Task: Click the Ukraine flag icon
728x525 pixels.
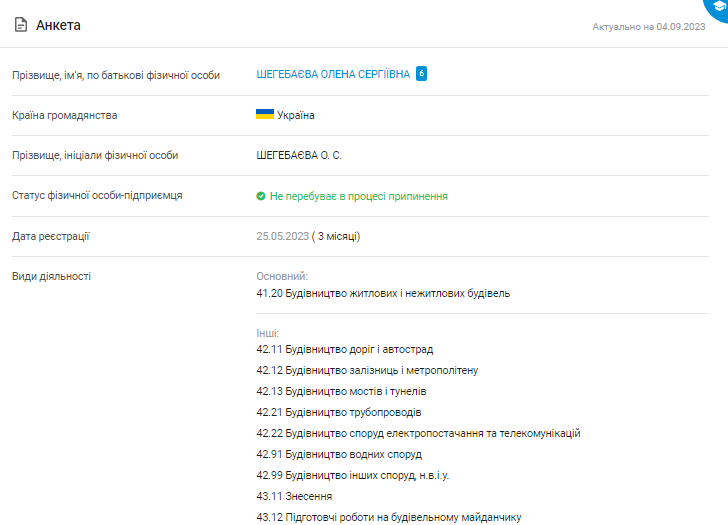Action: (x=265, y=115)
